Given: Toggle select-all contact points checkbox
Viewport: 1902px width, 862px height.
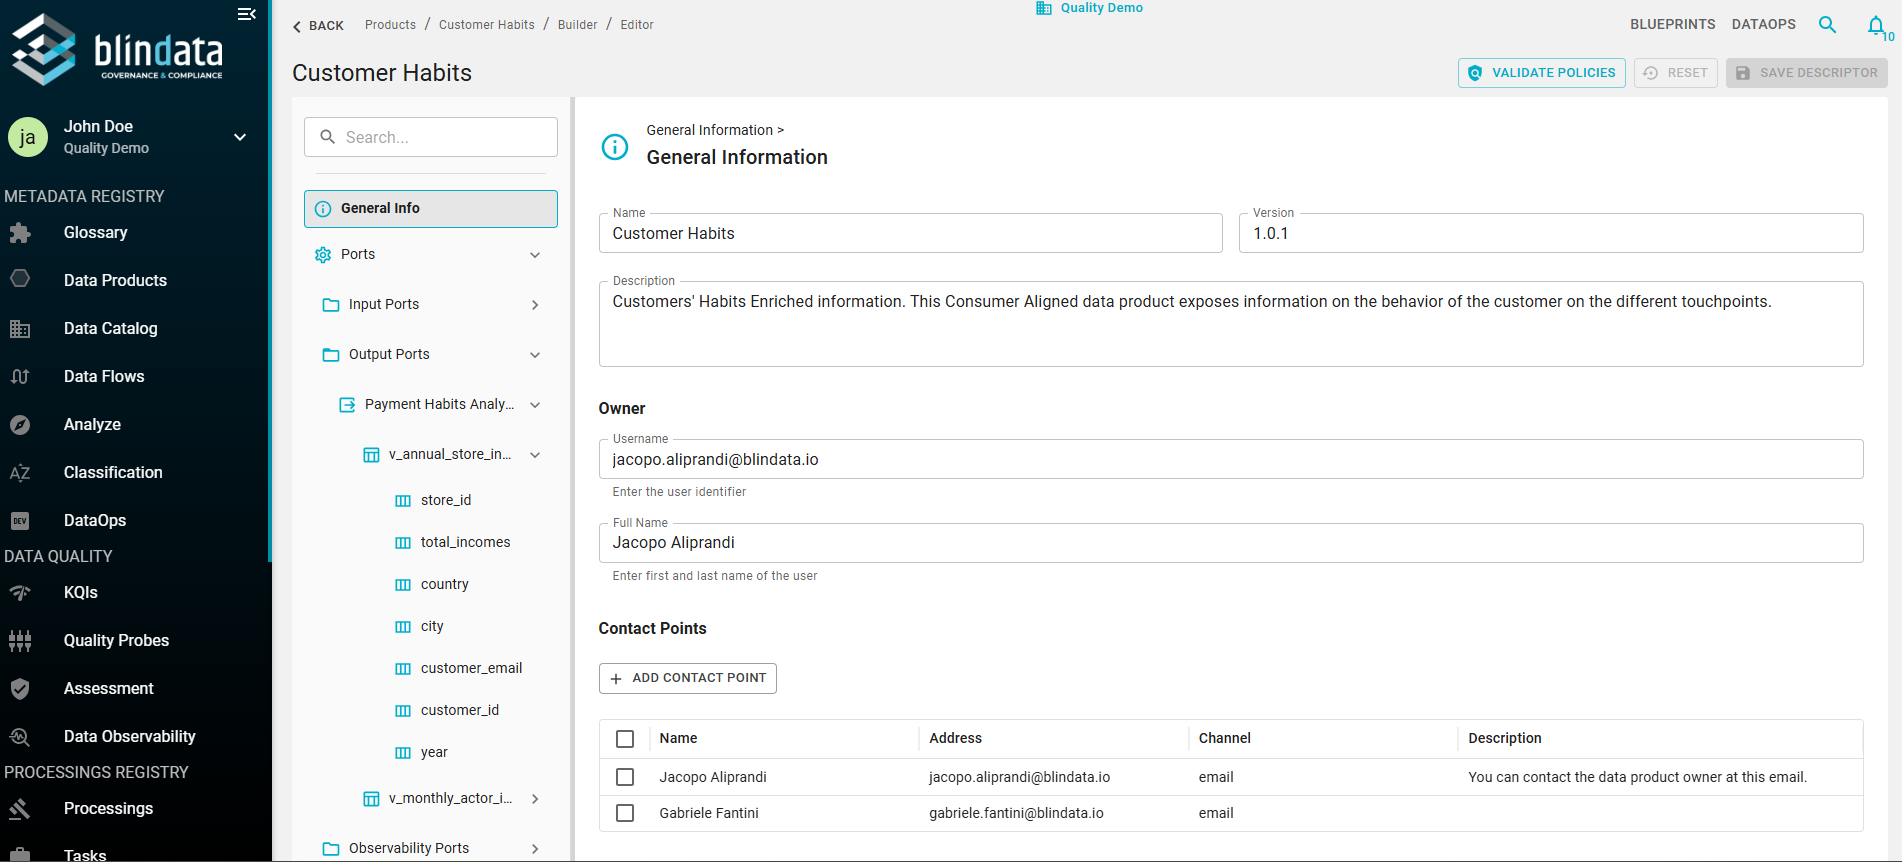Looking at the screenshot, I should (x=625, y=739).
